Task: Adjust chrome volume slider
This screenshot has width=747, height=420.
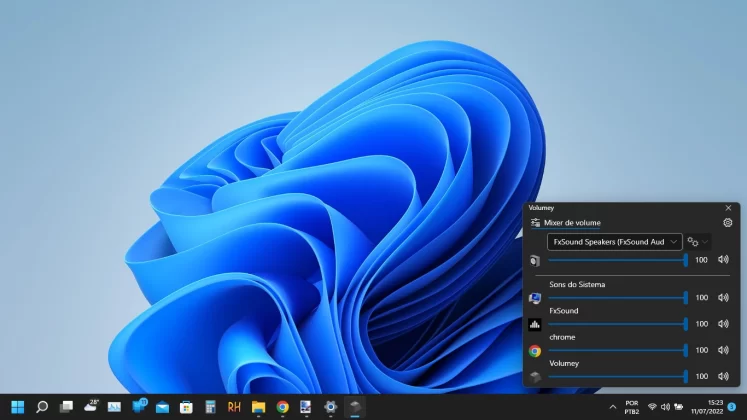Action: [x=618, y=350]
